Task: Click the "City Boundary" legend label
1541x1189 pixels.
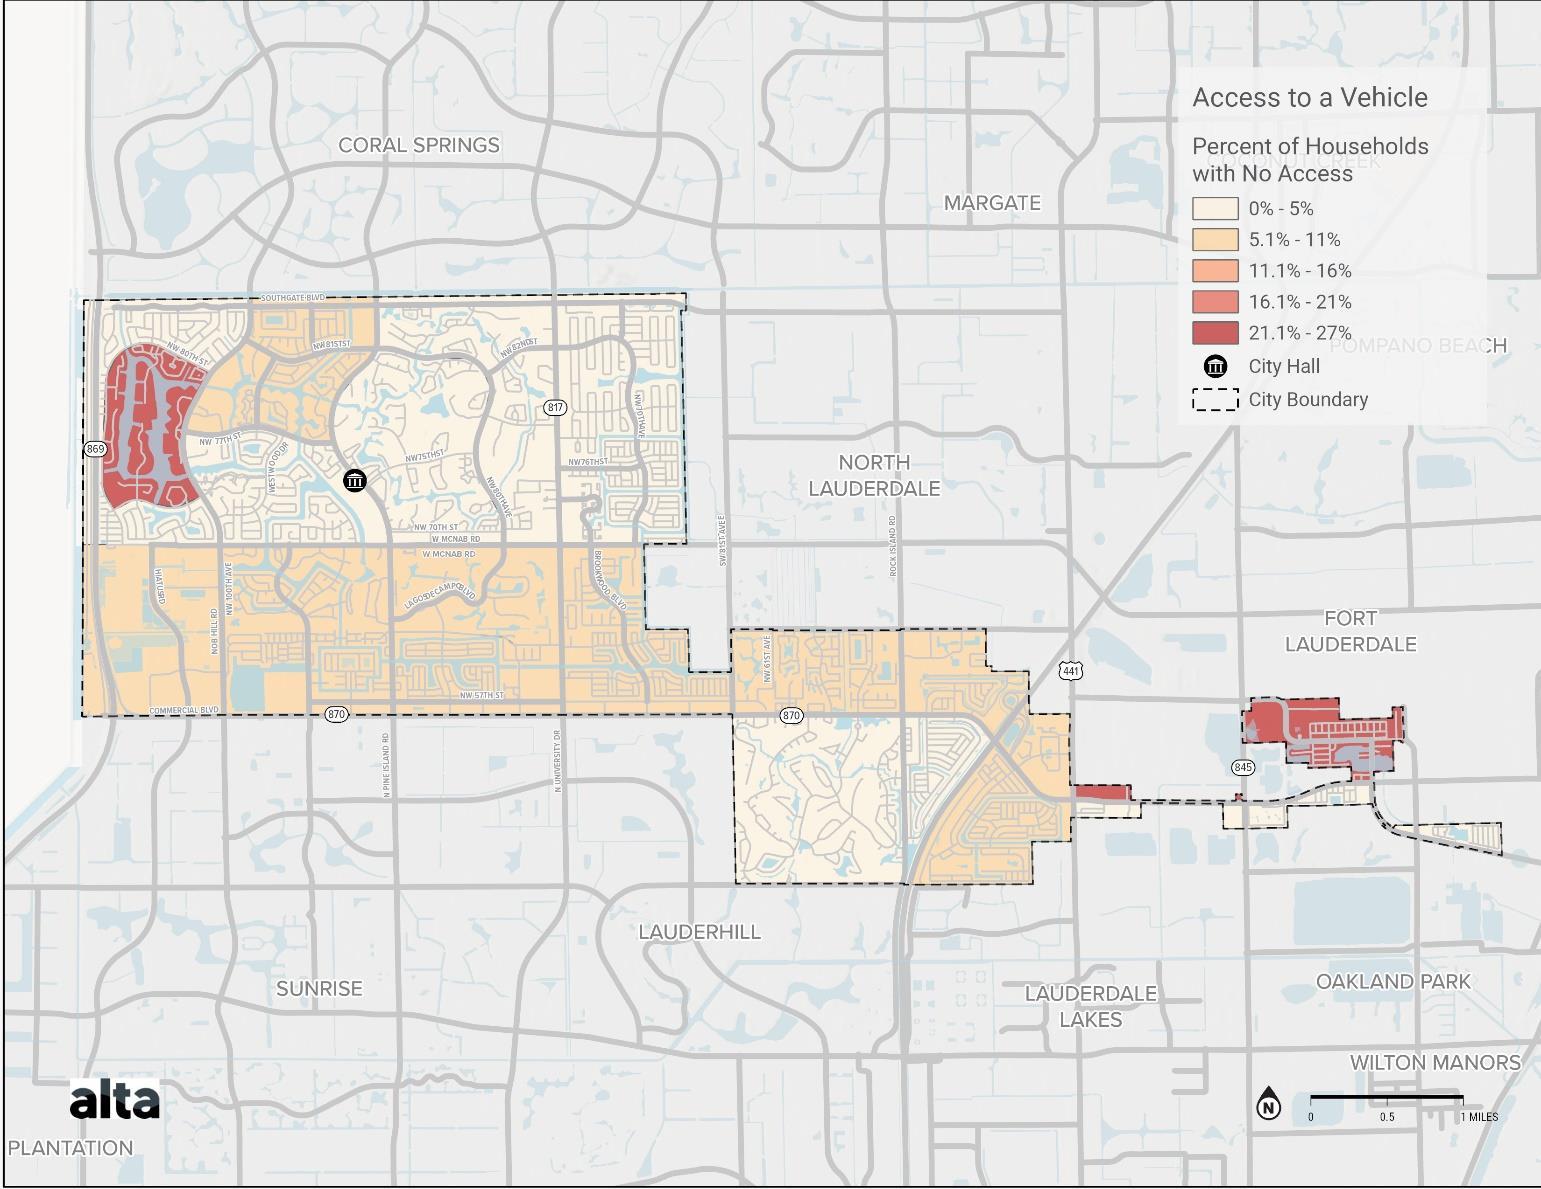Action: click(x=1308, y=399)
